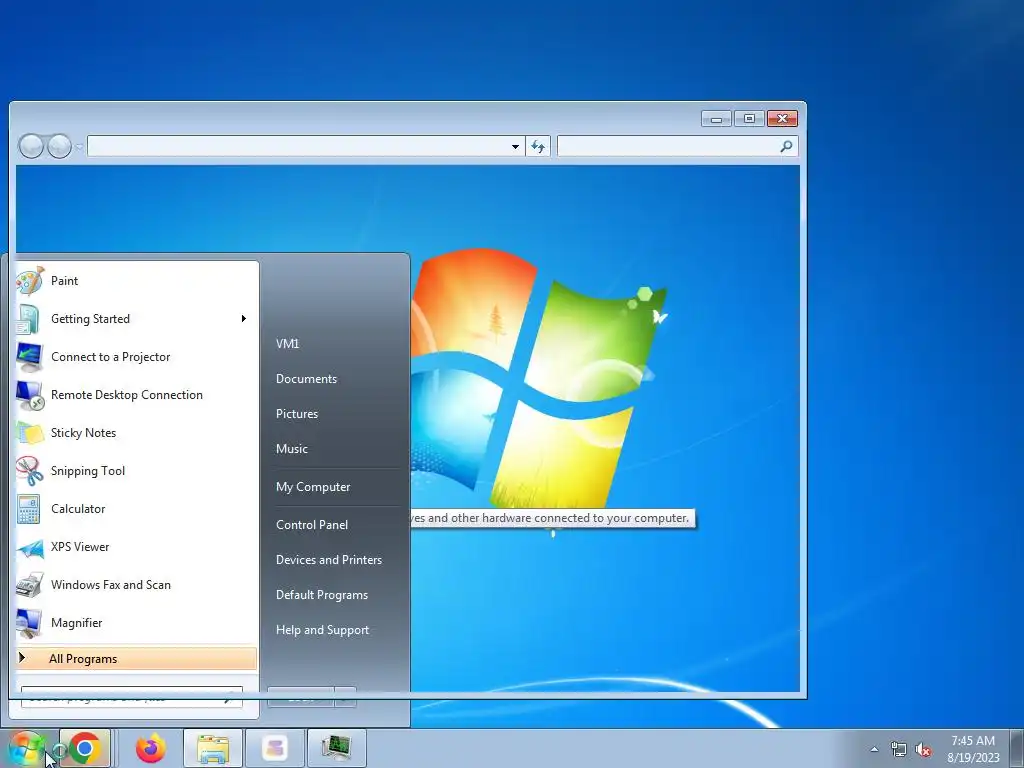This screenshot has width=1024, height=768.
Task: Click the Show Desktop strip
Action: tap(1018, 748)
